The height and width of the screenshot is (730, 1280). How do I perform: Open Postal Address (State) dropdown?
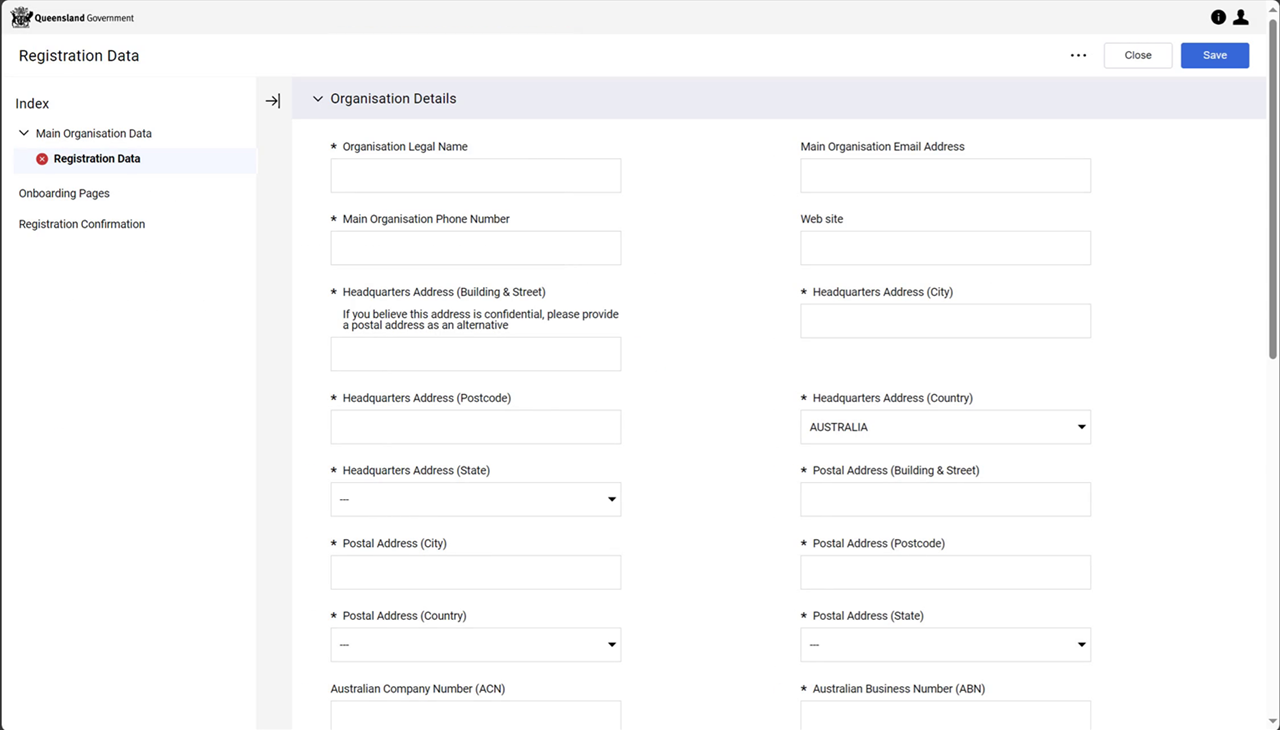point(945,645)
